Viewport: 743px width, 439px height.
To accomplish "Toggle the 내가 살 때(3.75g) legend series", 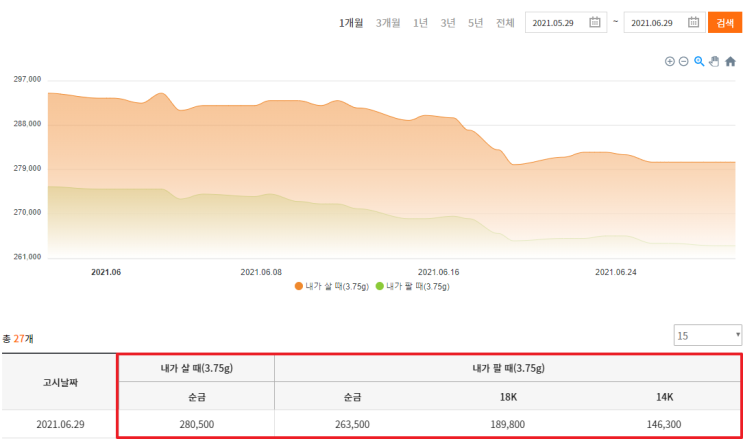I will [x=332, y=286].
